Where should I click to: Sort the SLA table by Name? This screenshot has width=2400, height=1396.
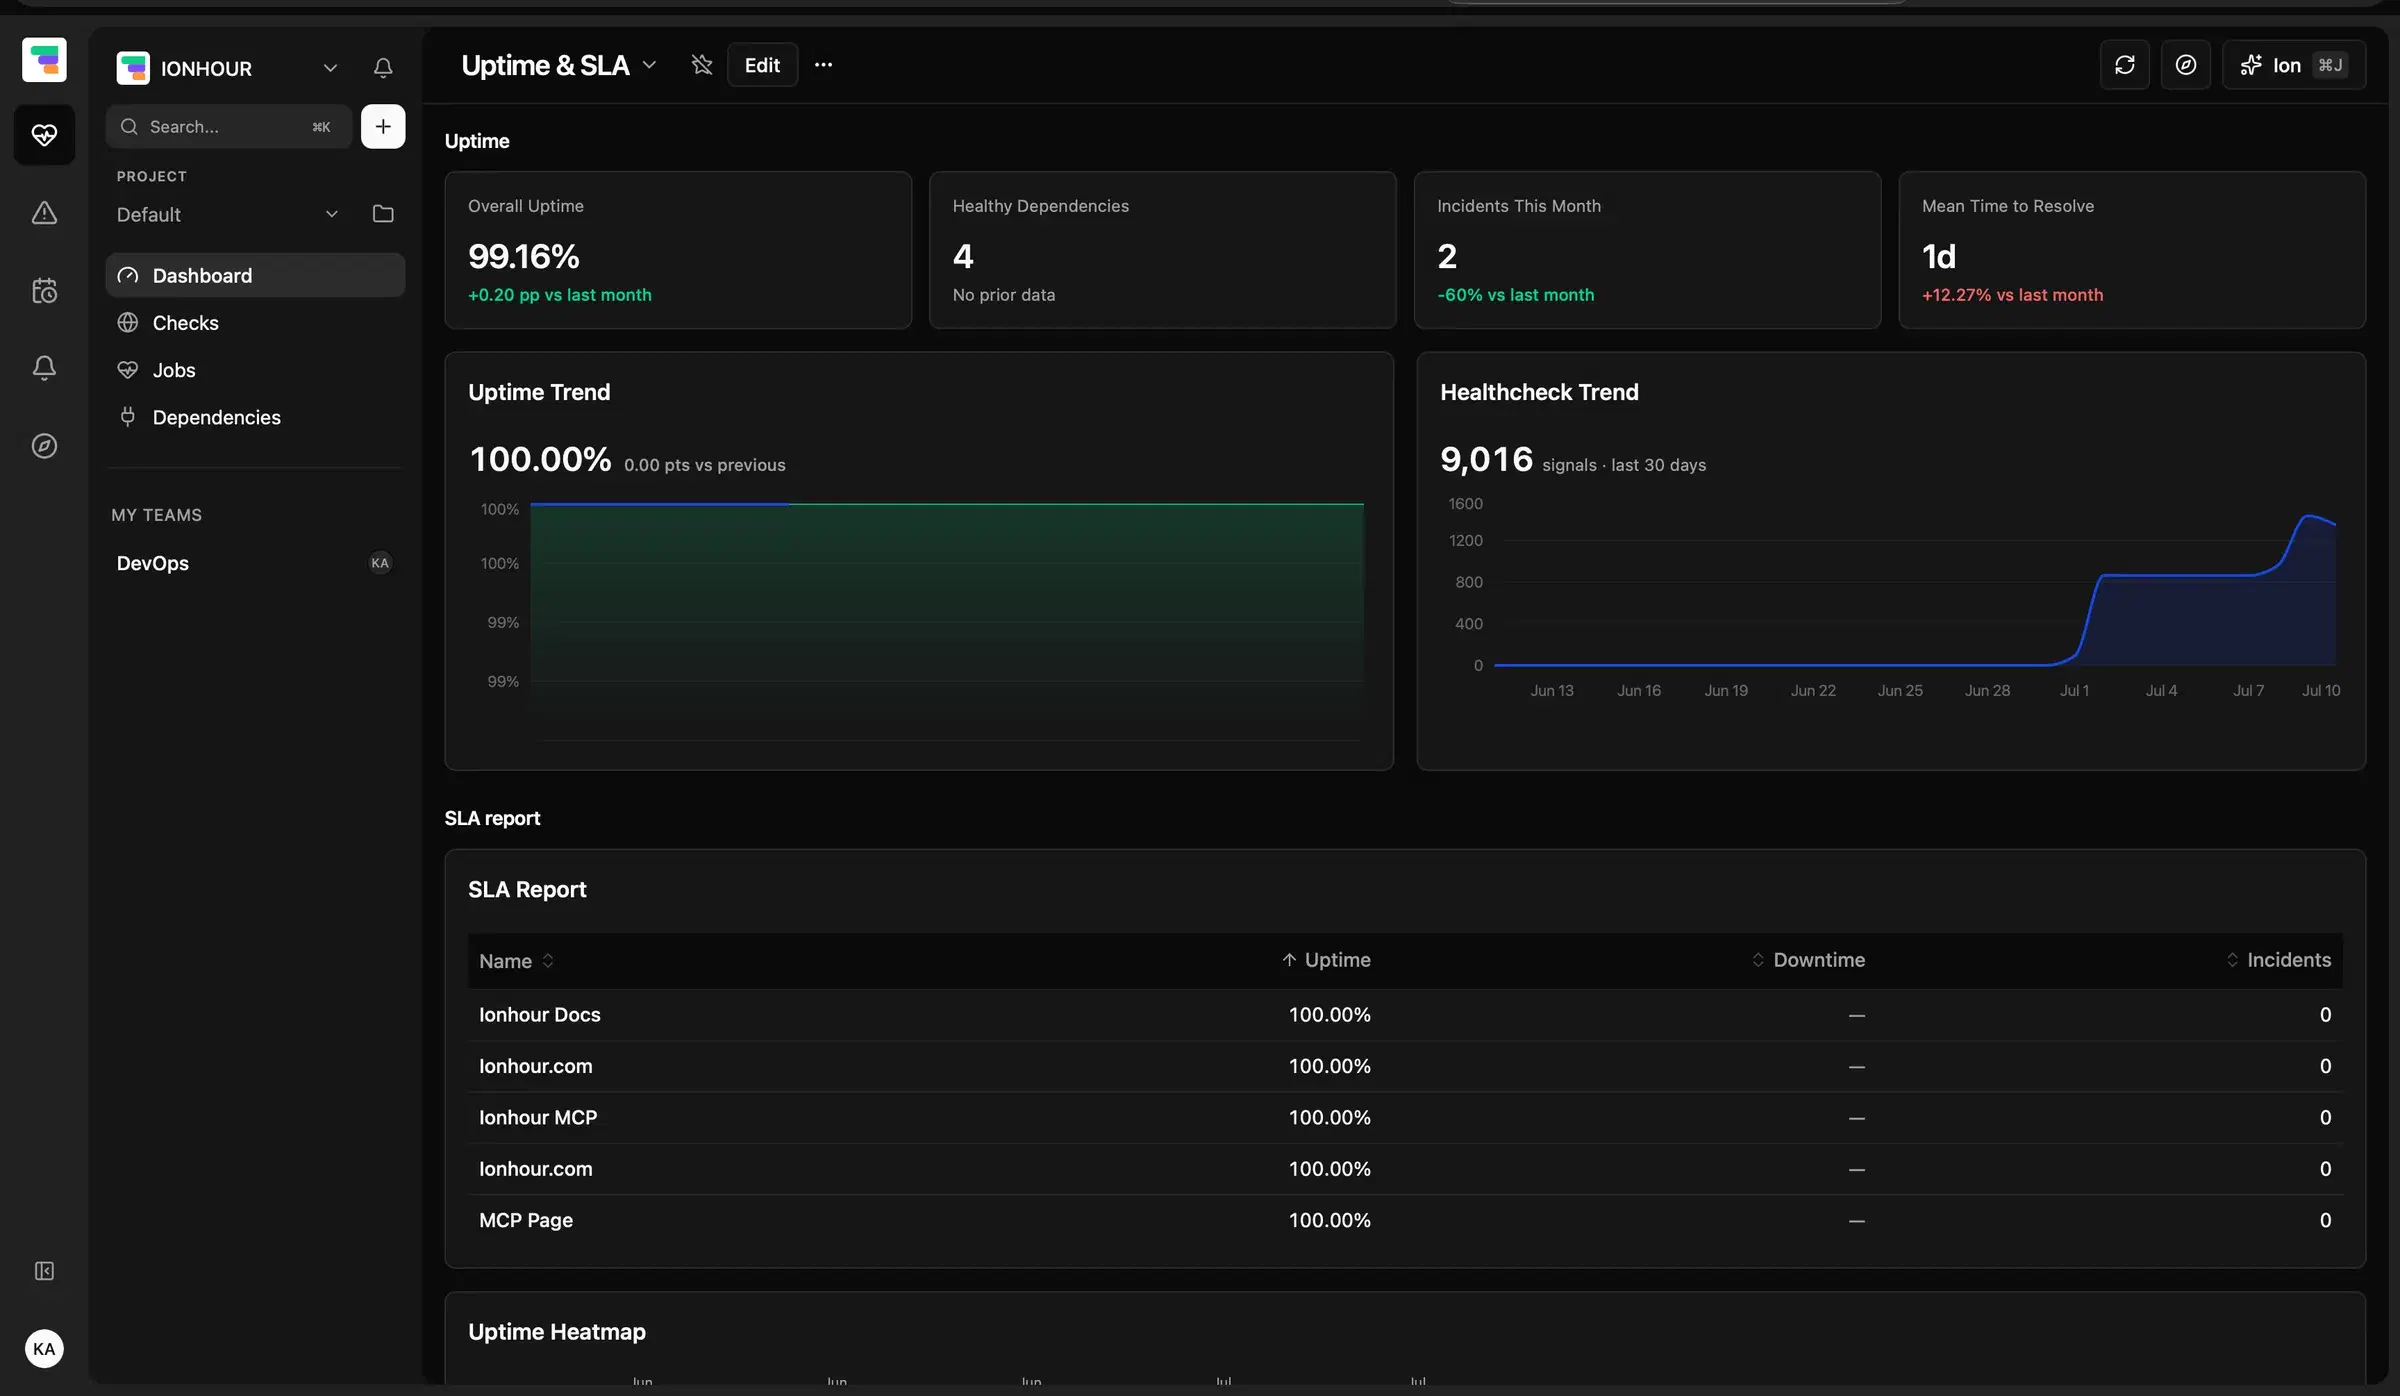516,961
